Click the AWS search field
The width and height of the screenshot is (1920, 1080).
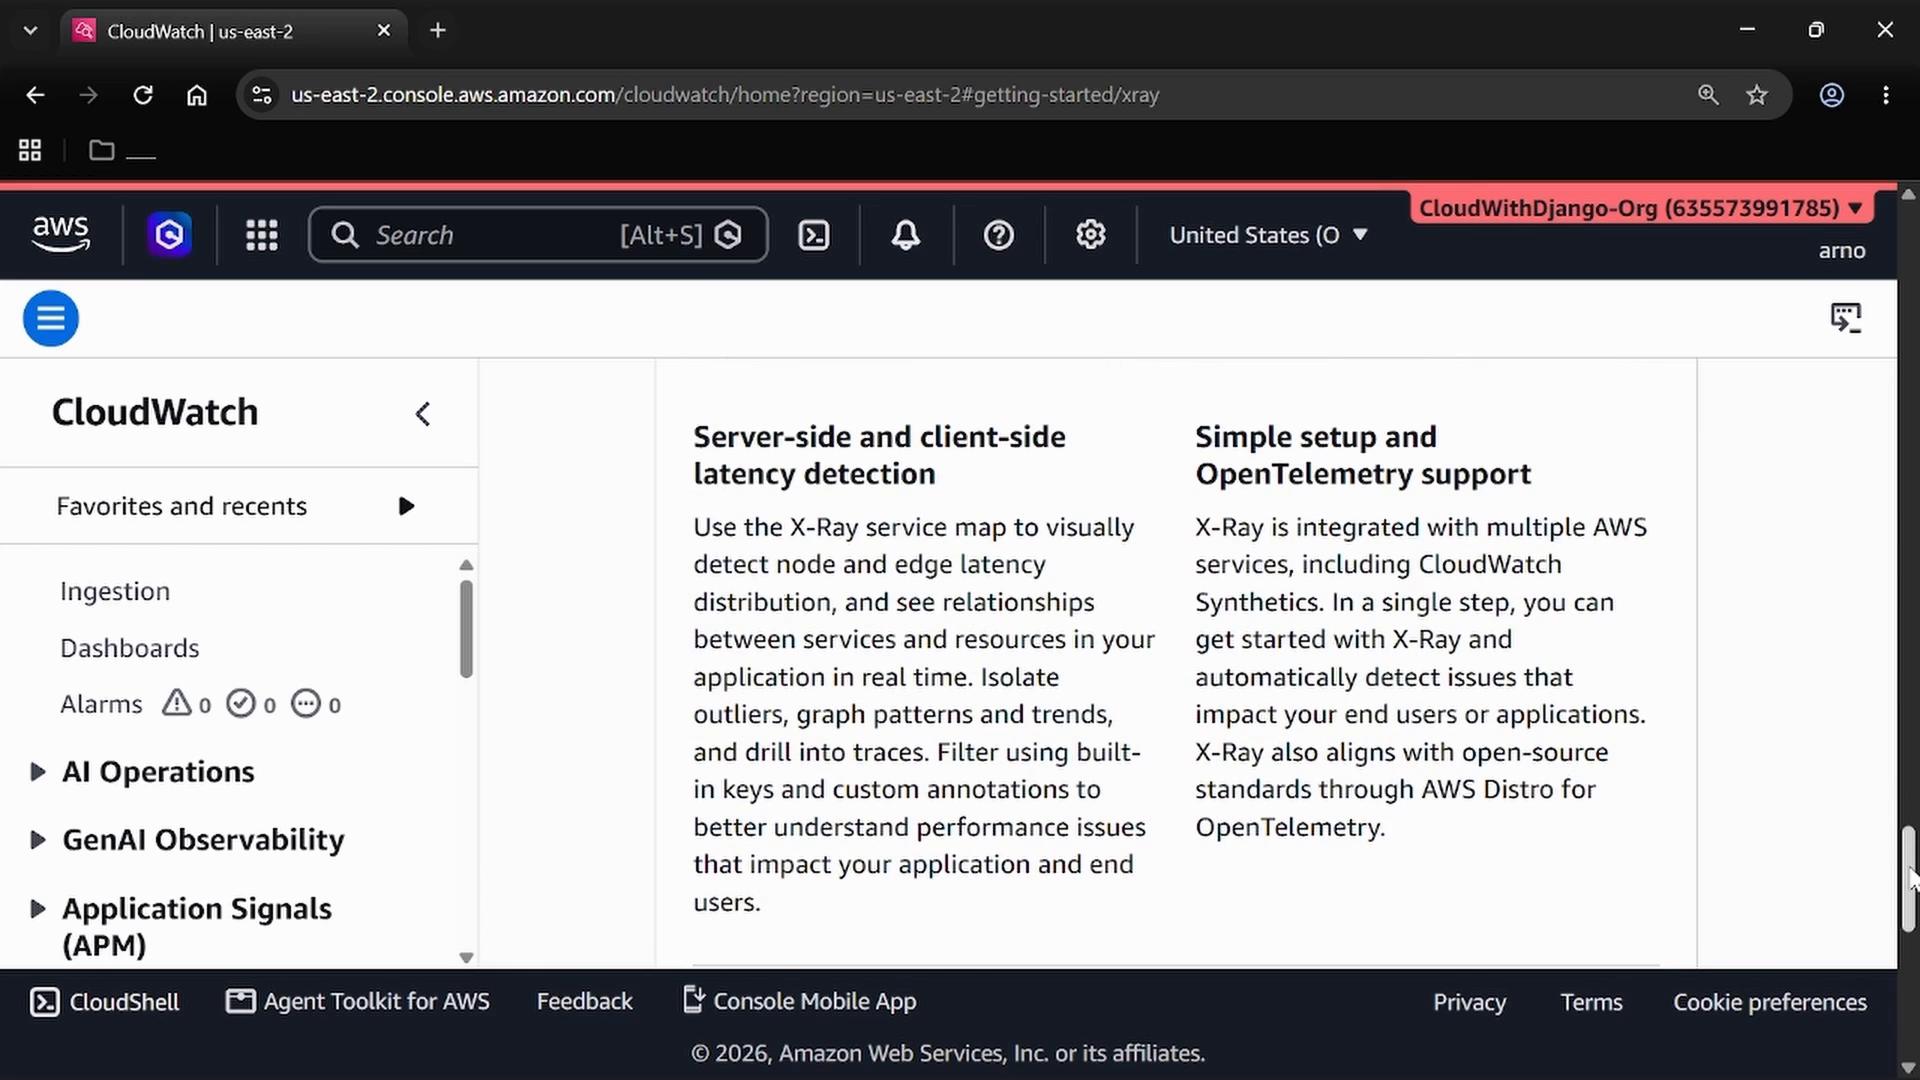click(x=538, y=235)
